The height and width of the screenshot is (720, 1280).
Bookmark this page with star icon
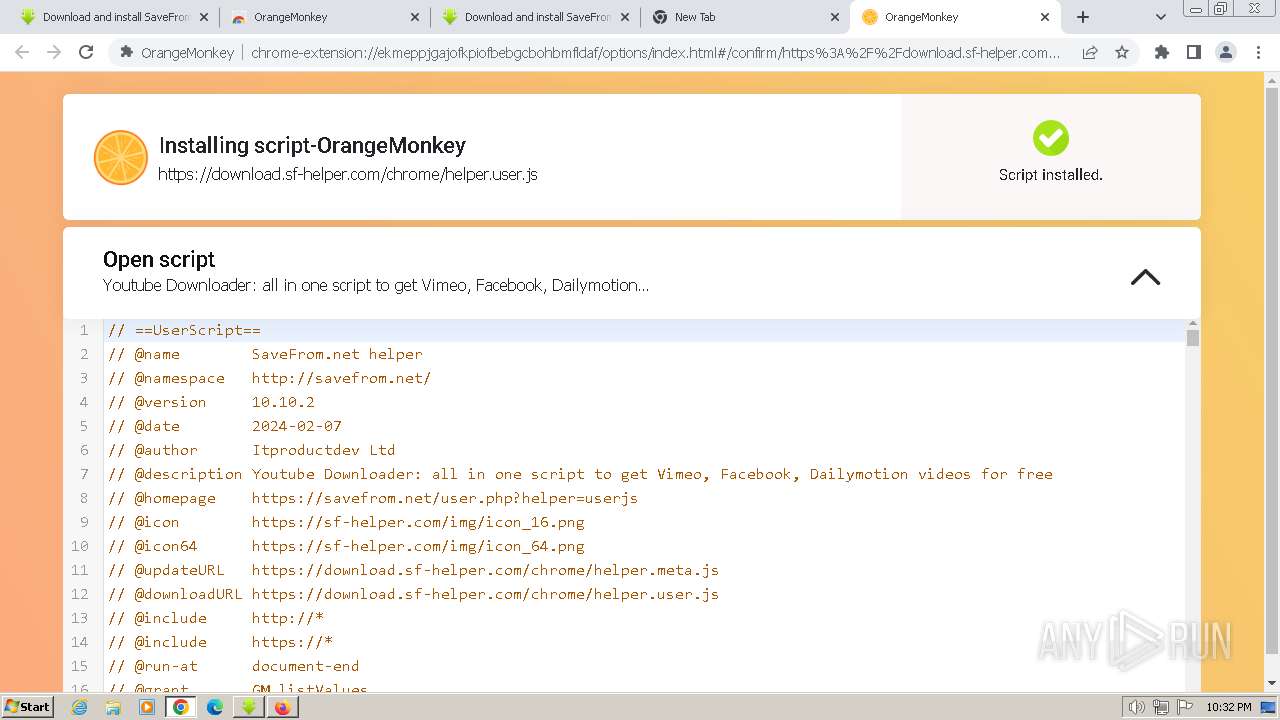click(1122, 52)
